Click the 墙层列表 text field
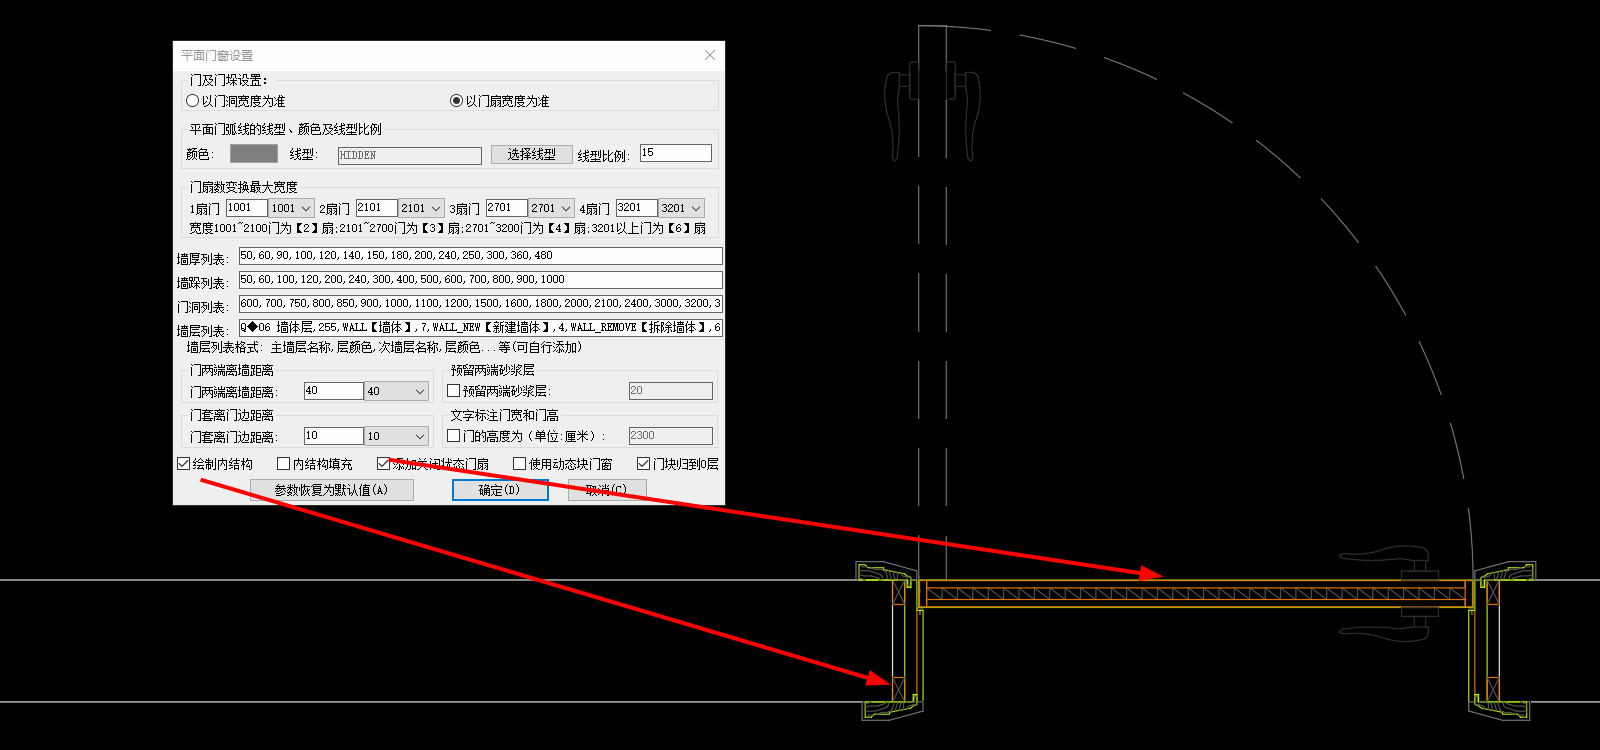 (480, 328)
